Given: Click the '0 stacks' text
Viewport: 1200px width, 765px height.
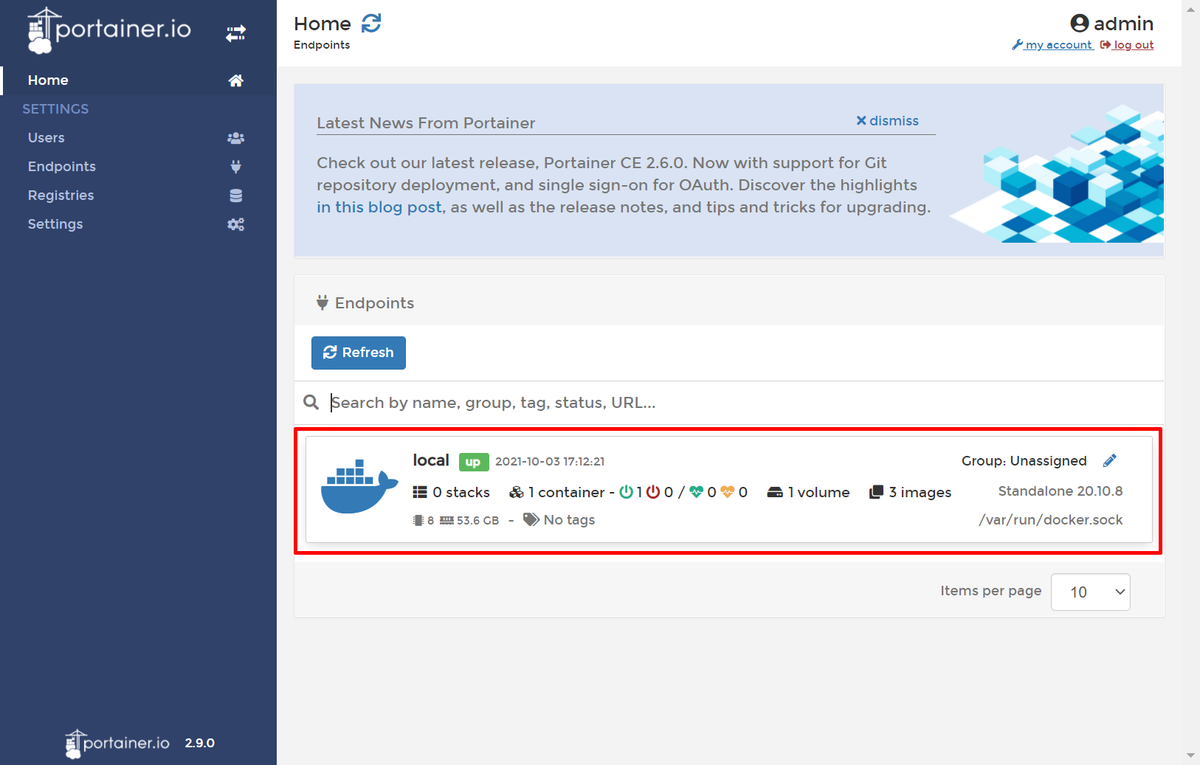Looking at the screenshot, I should click(x=461, y=492).
